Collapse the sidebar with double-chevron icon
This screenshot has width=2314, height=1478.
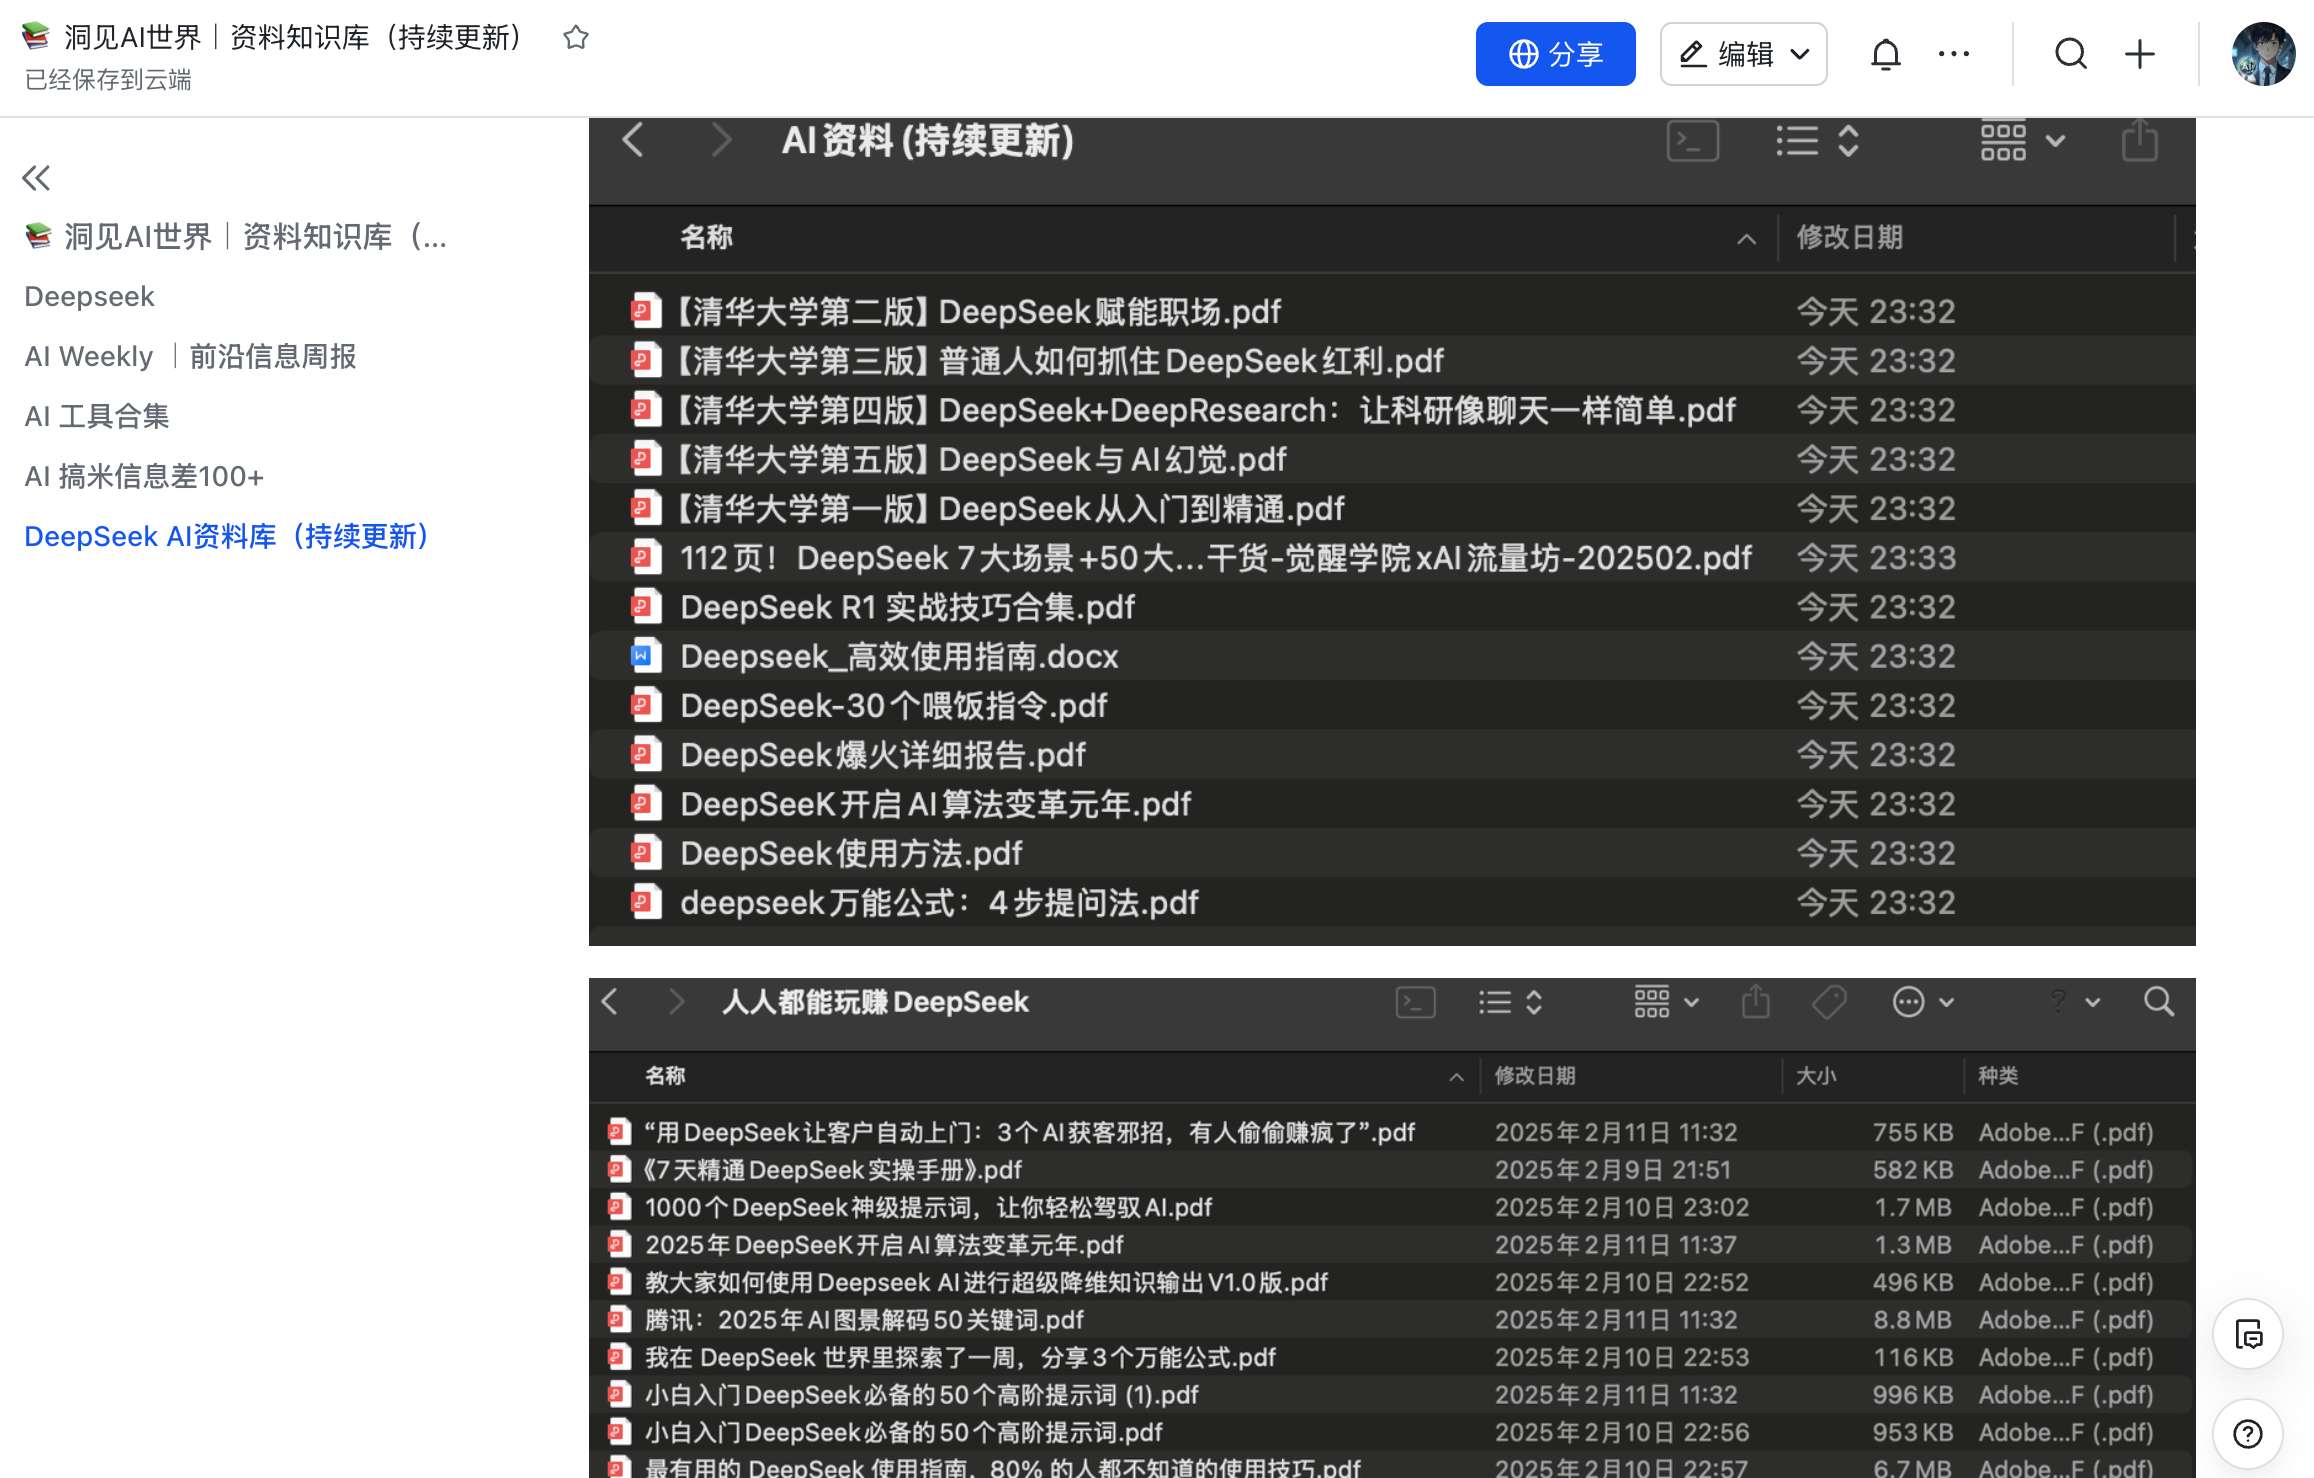click(36, 178)
